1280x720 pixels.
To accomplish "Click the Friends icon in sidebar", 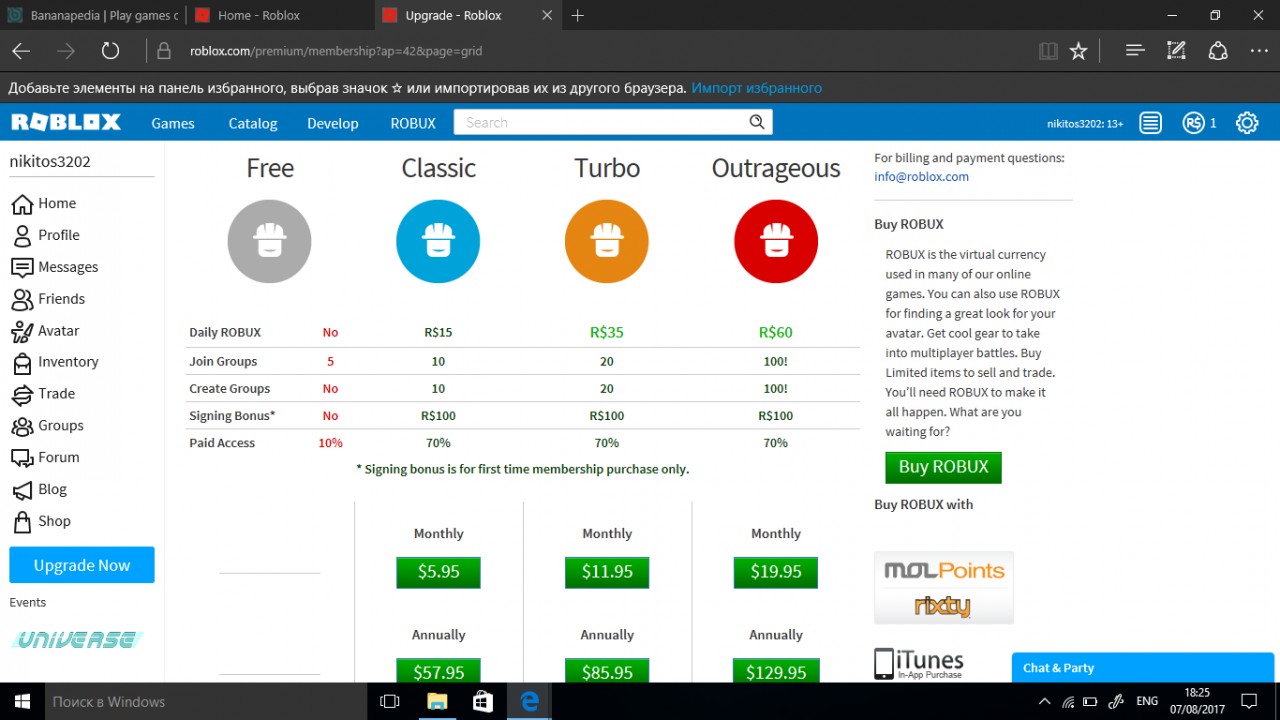I will [22, 299].
